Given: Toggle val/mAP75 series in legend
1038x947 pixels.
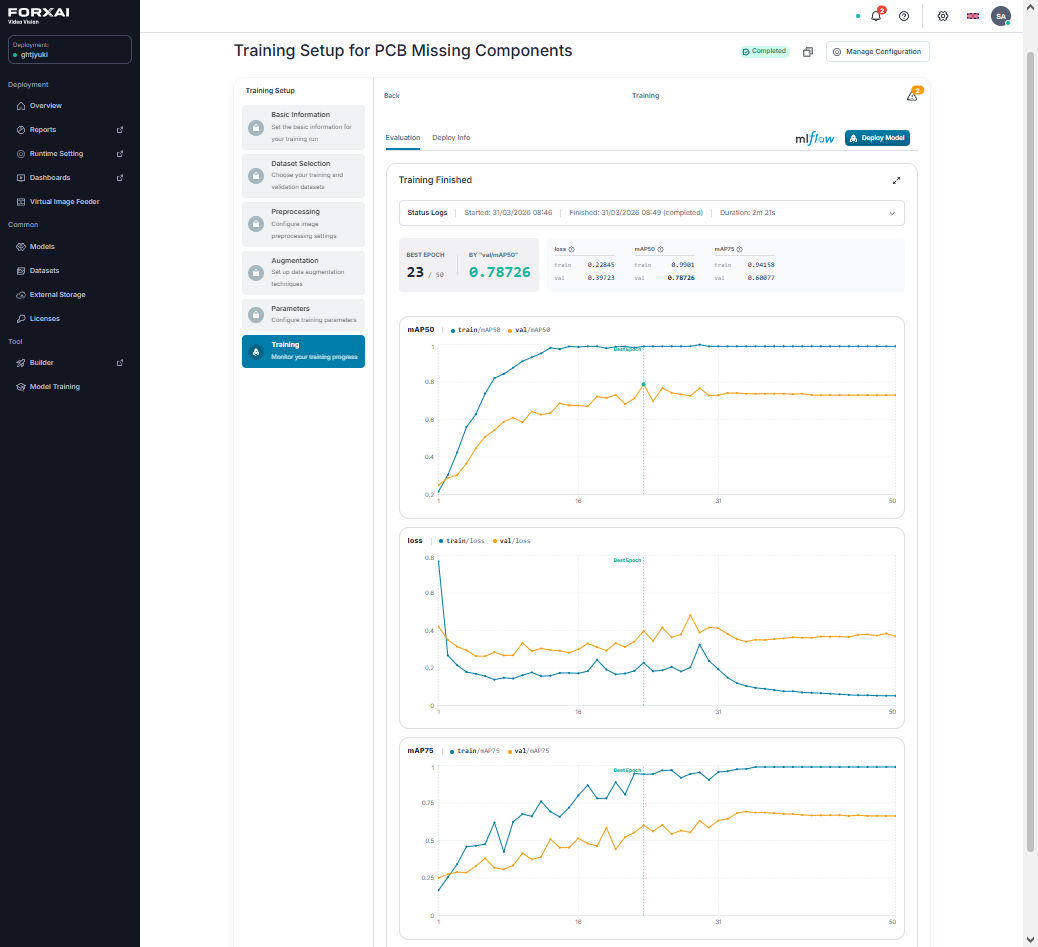Looking at the screenshot, I should (528, 750).
